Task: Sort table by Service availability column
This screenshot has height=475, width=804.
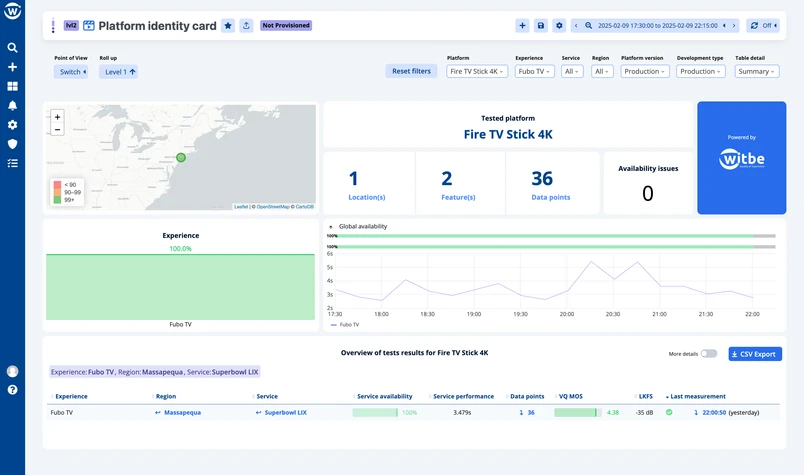Action: point(384,396)
